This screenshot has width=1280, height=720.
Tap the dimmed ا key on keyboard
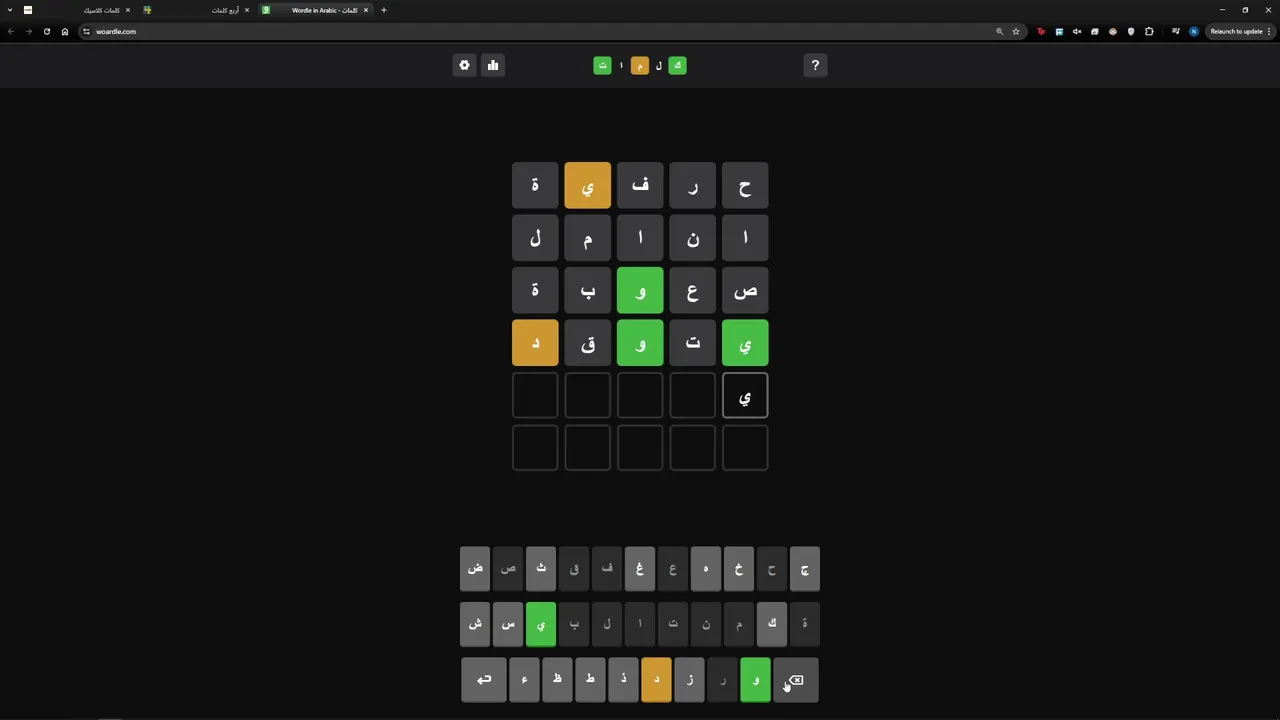(640, 624)
